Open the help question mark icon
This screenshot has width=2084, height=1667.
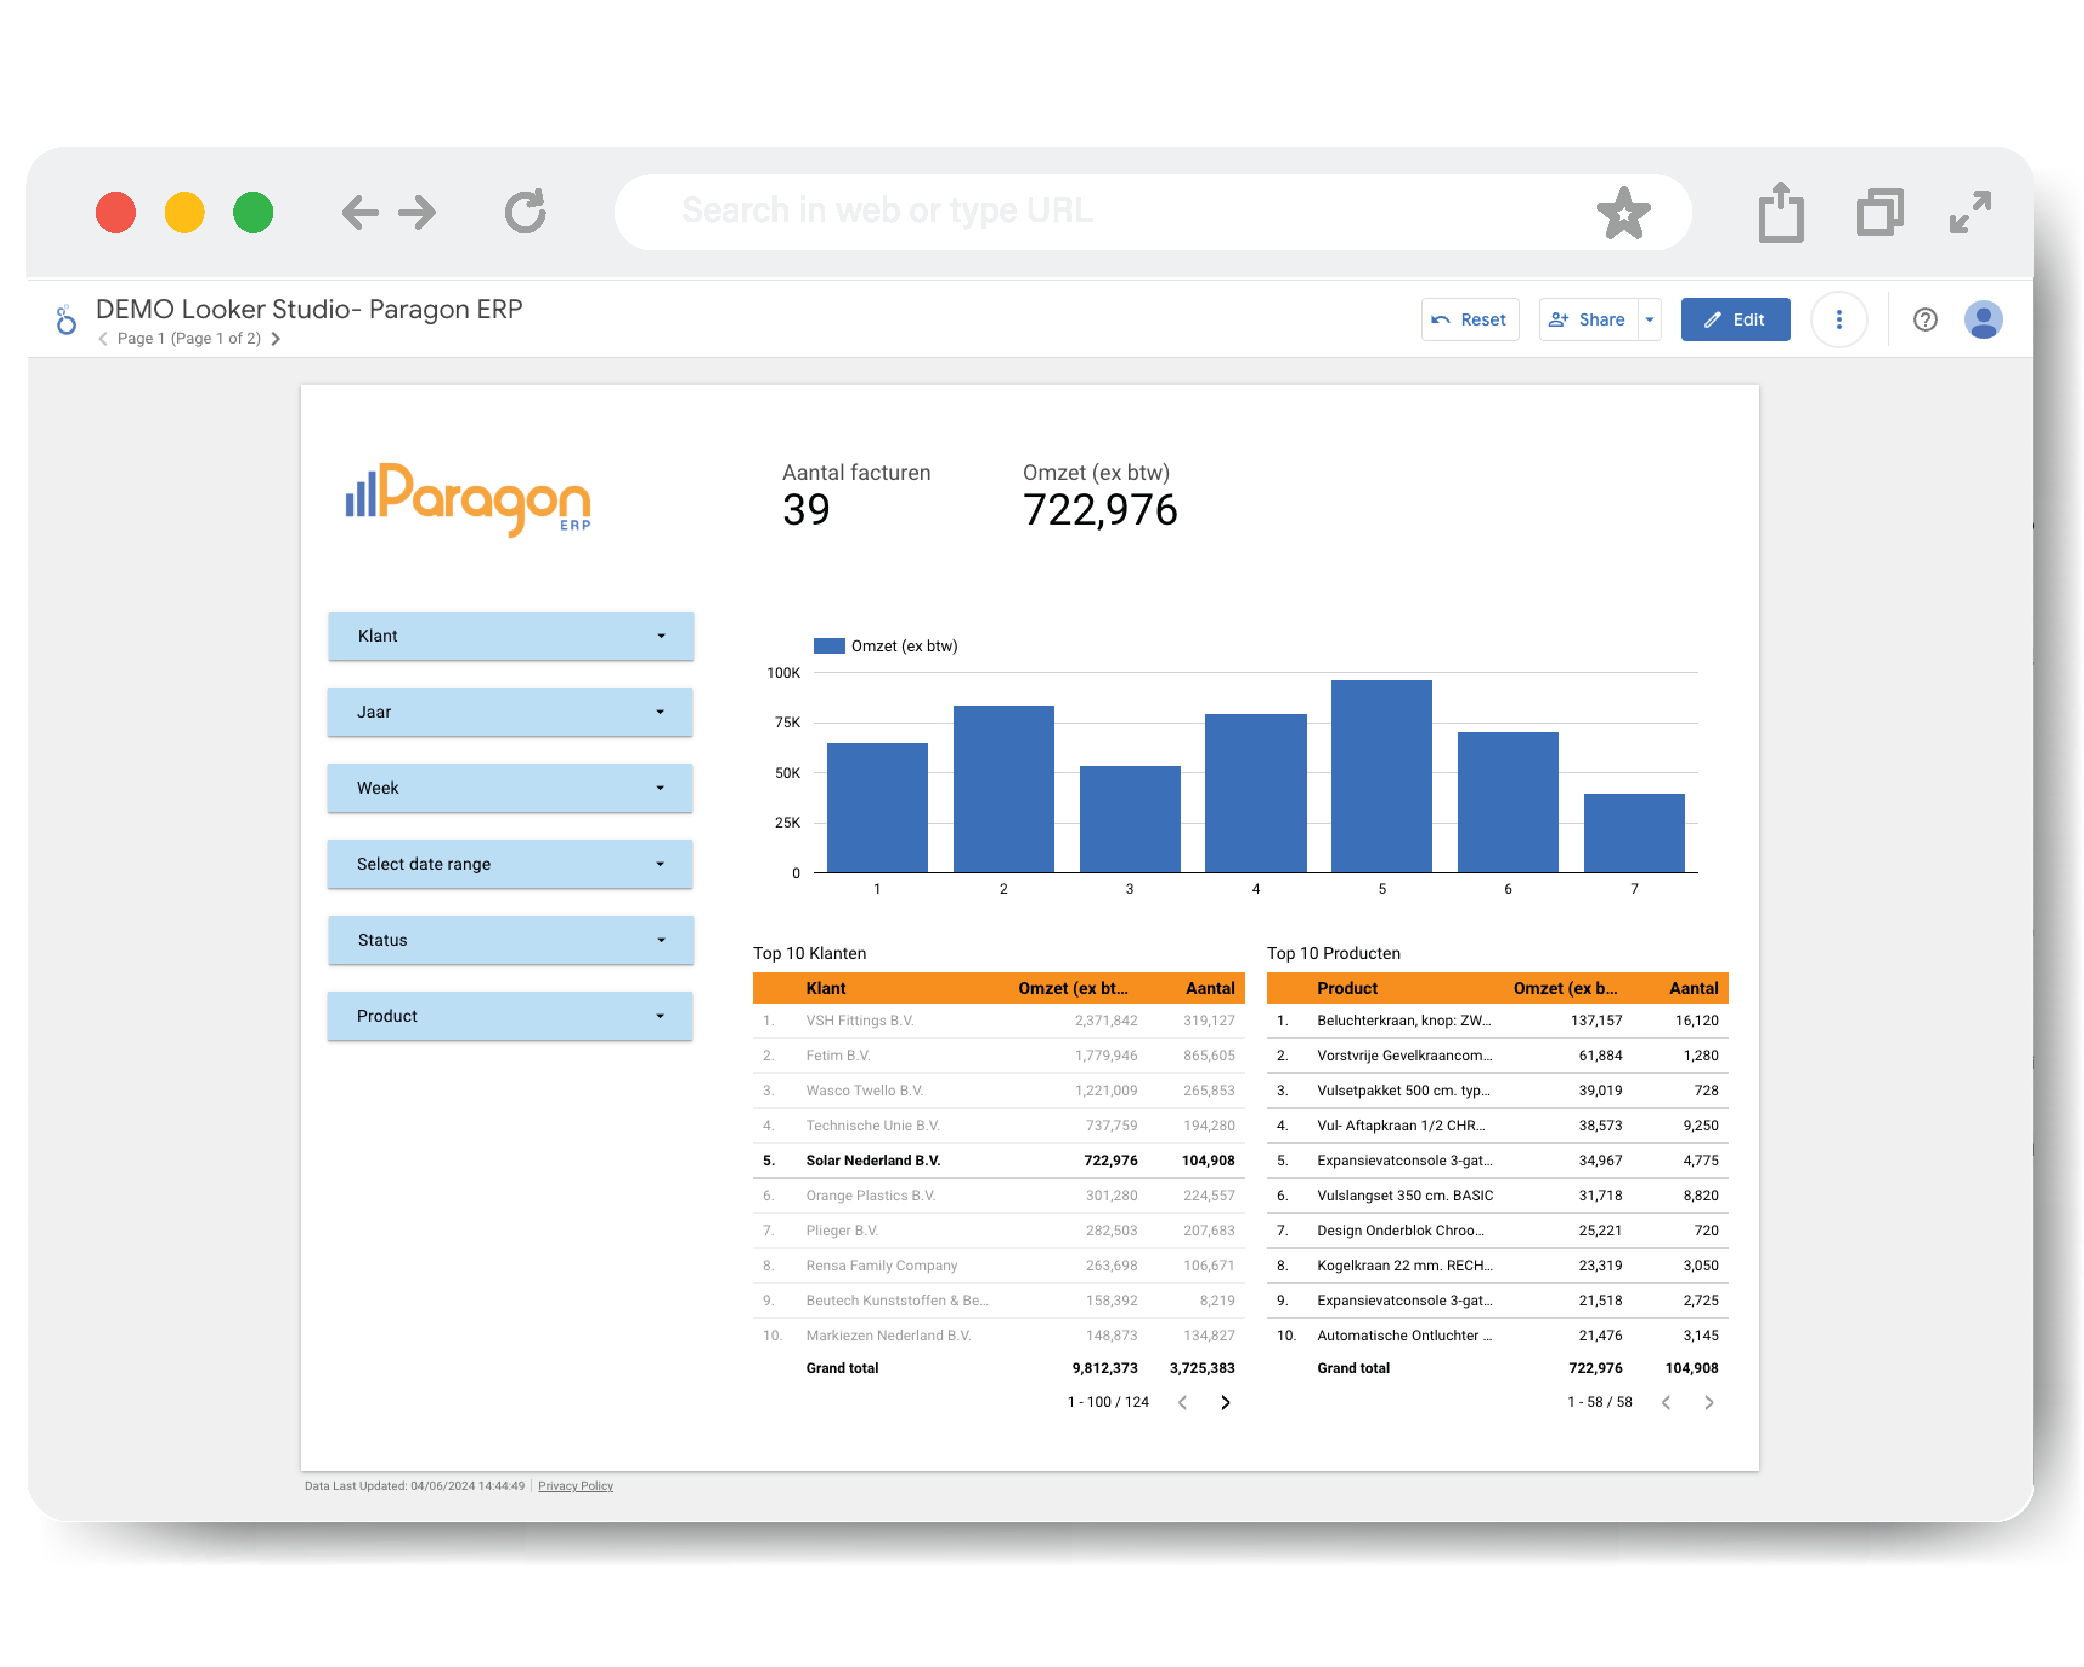point(1925,320)
